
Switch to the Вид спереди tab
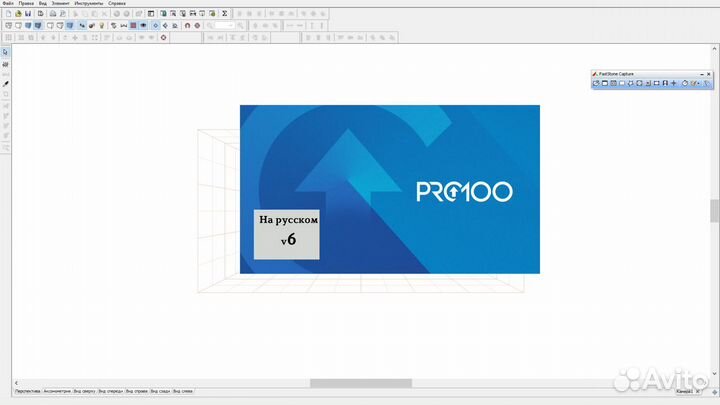coord(111,392)
